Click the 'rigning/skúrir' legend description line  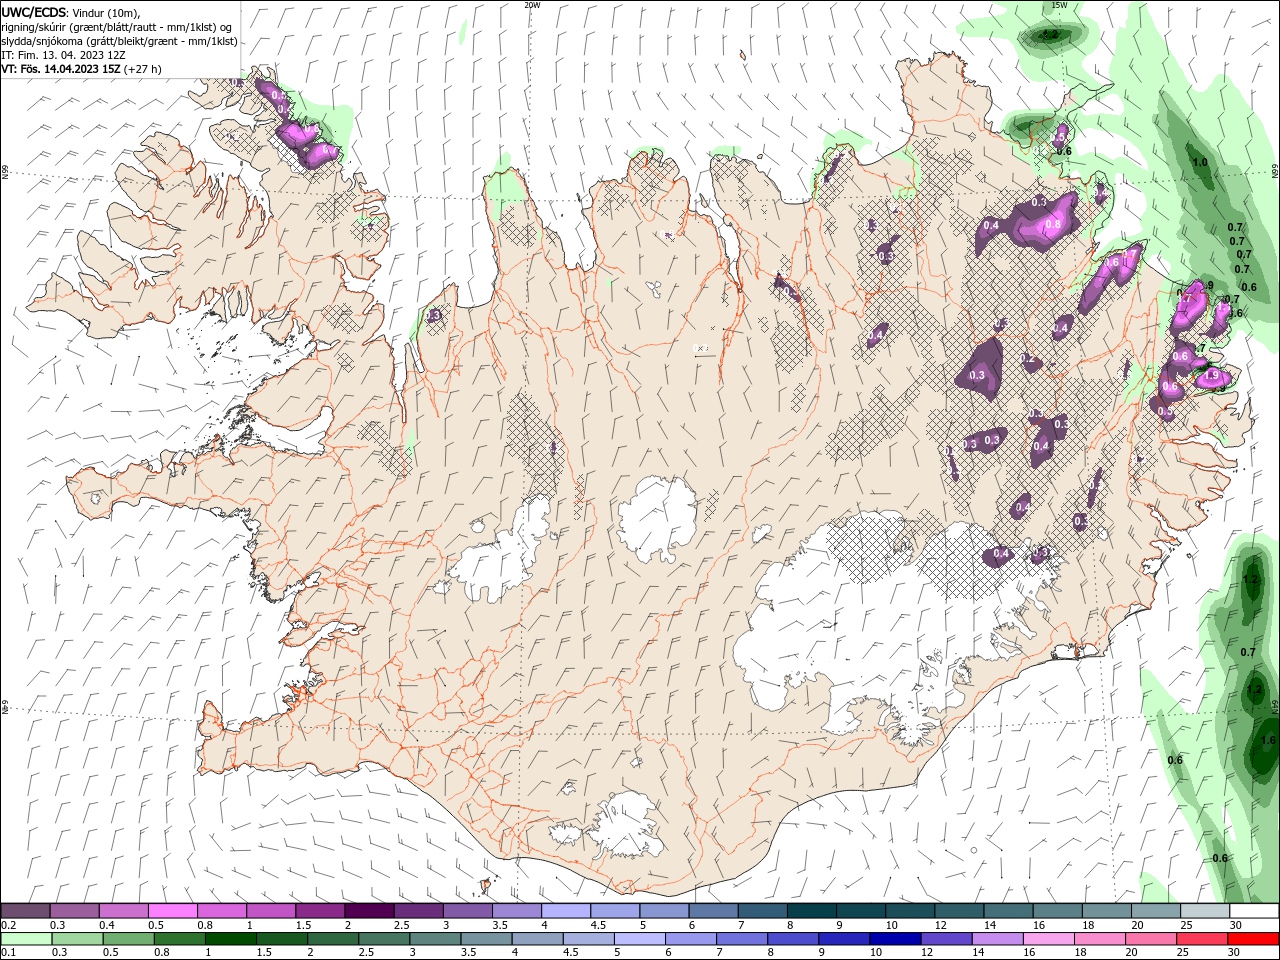coord(118,27)
